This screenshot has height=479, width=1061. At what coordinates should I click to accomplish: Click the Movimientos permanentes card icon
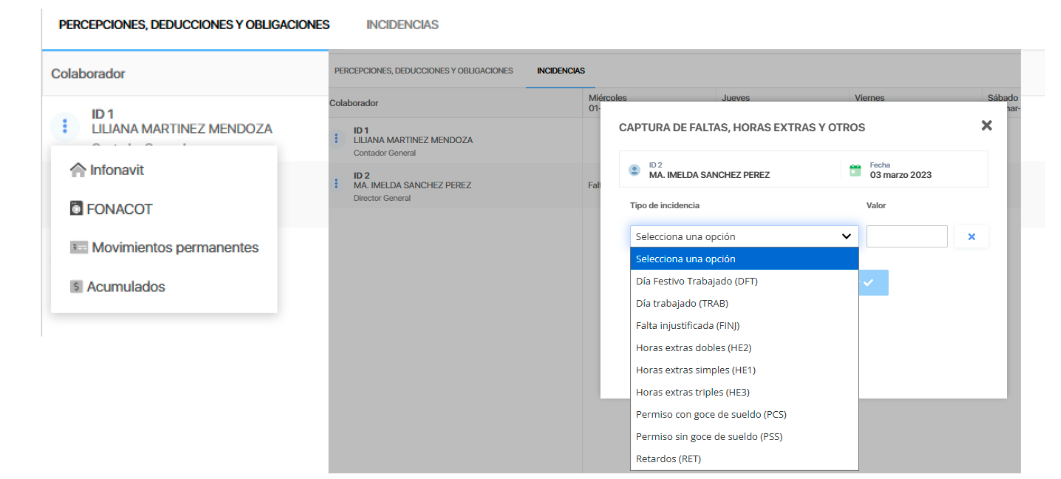tap(79, 247)
